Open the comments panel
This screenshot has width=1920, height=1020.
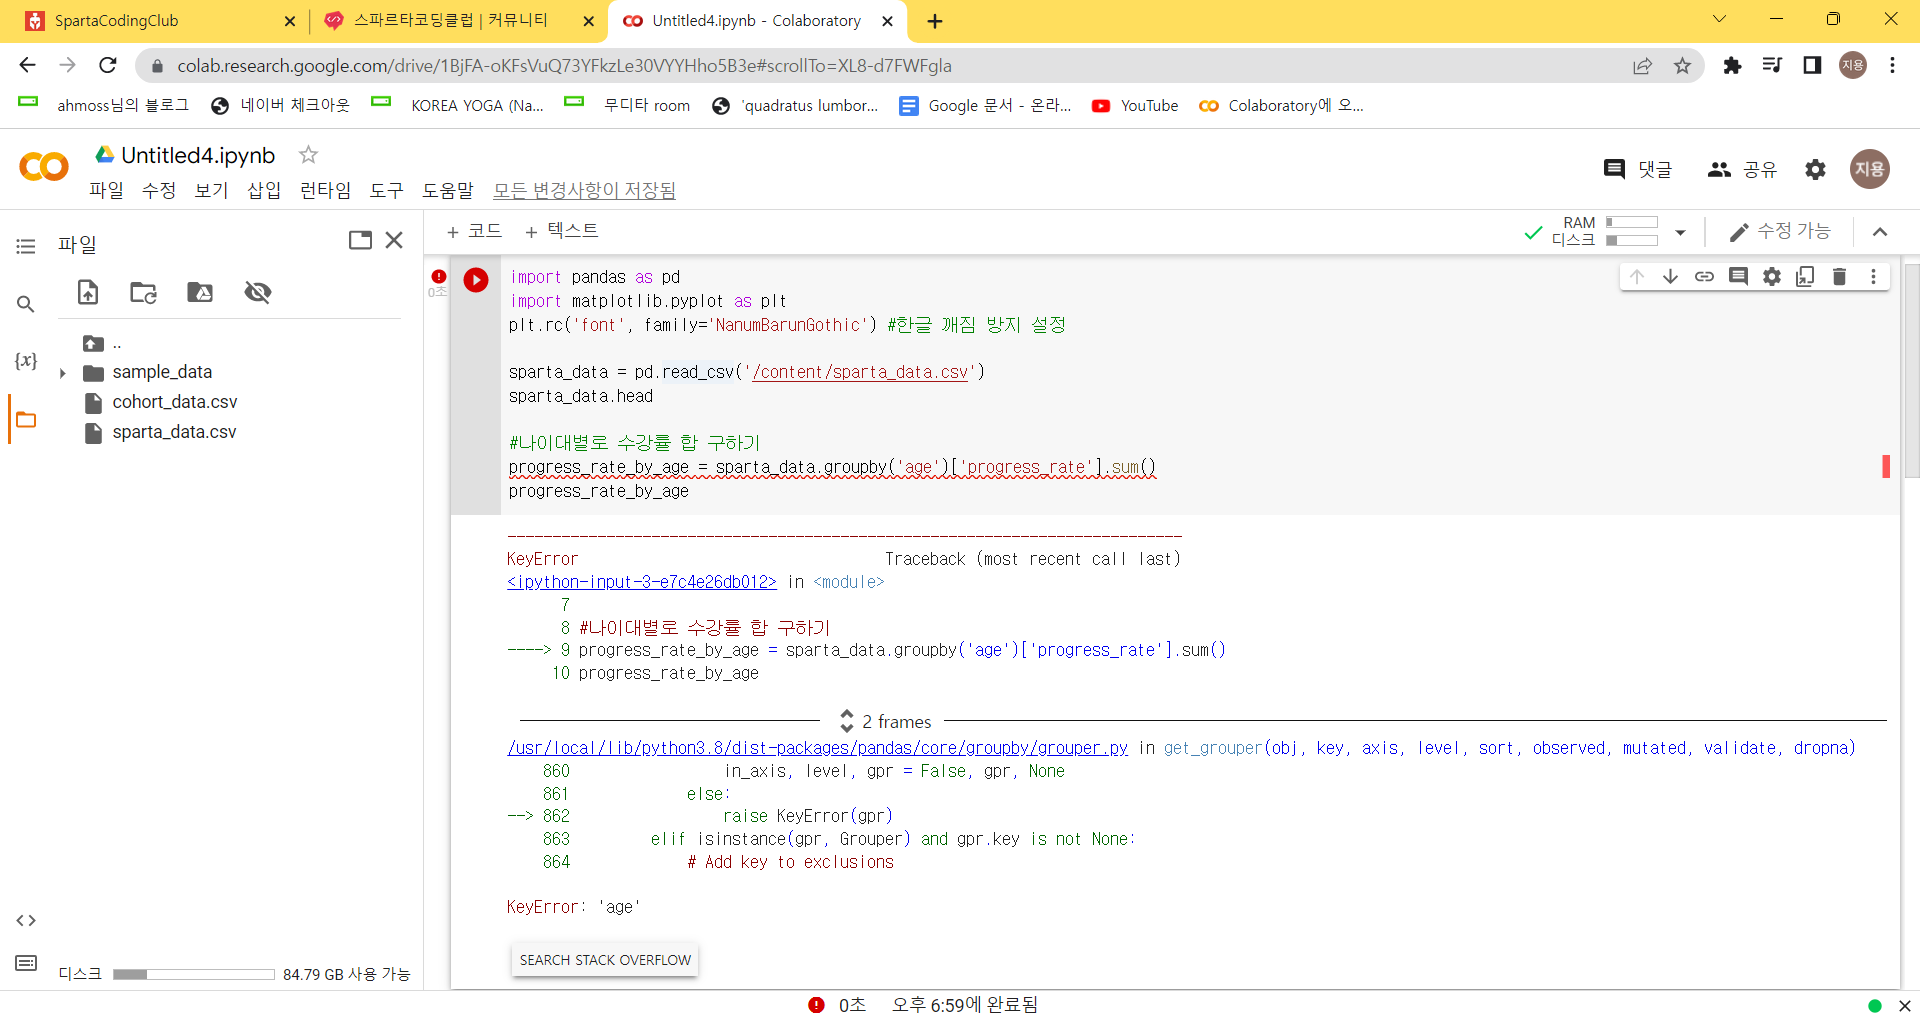coord(1637,170)
